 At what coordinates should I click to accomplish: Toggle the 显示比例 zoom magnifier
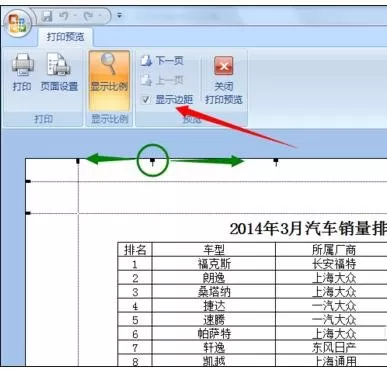[x=109, y=81]
